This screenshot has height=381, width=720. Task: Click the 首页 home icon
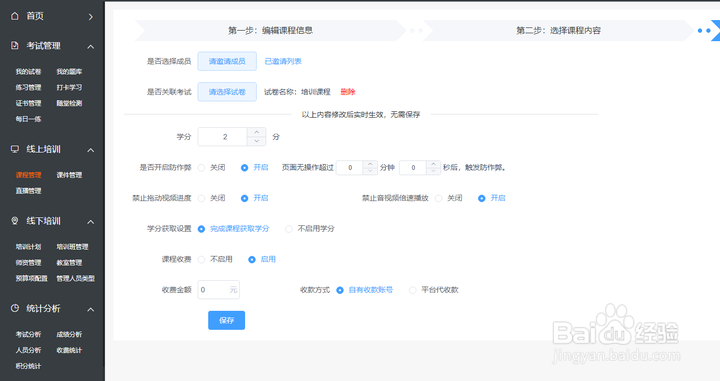point(15,16)
